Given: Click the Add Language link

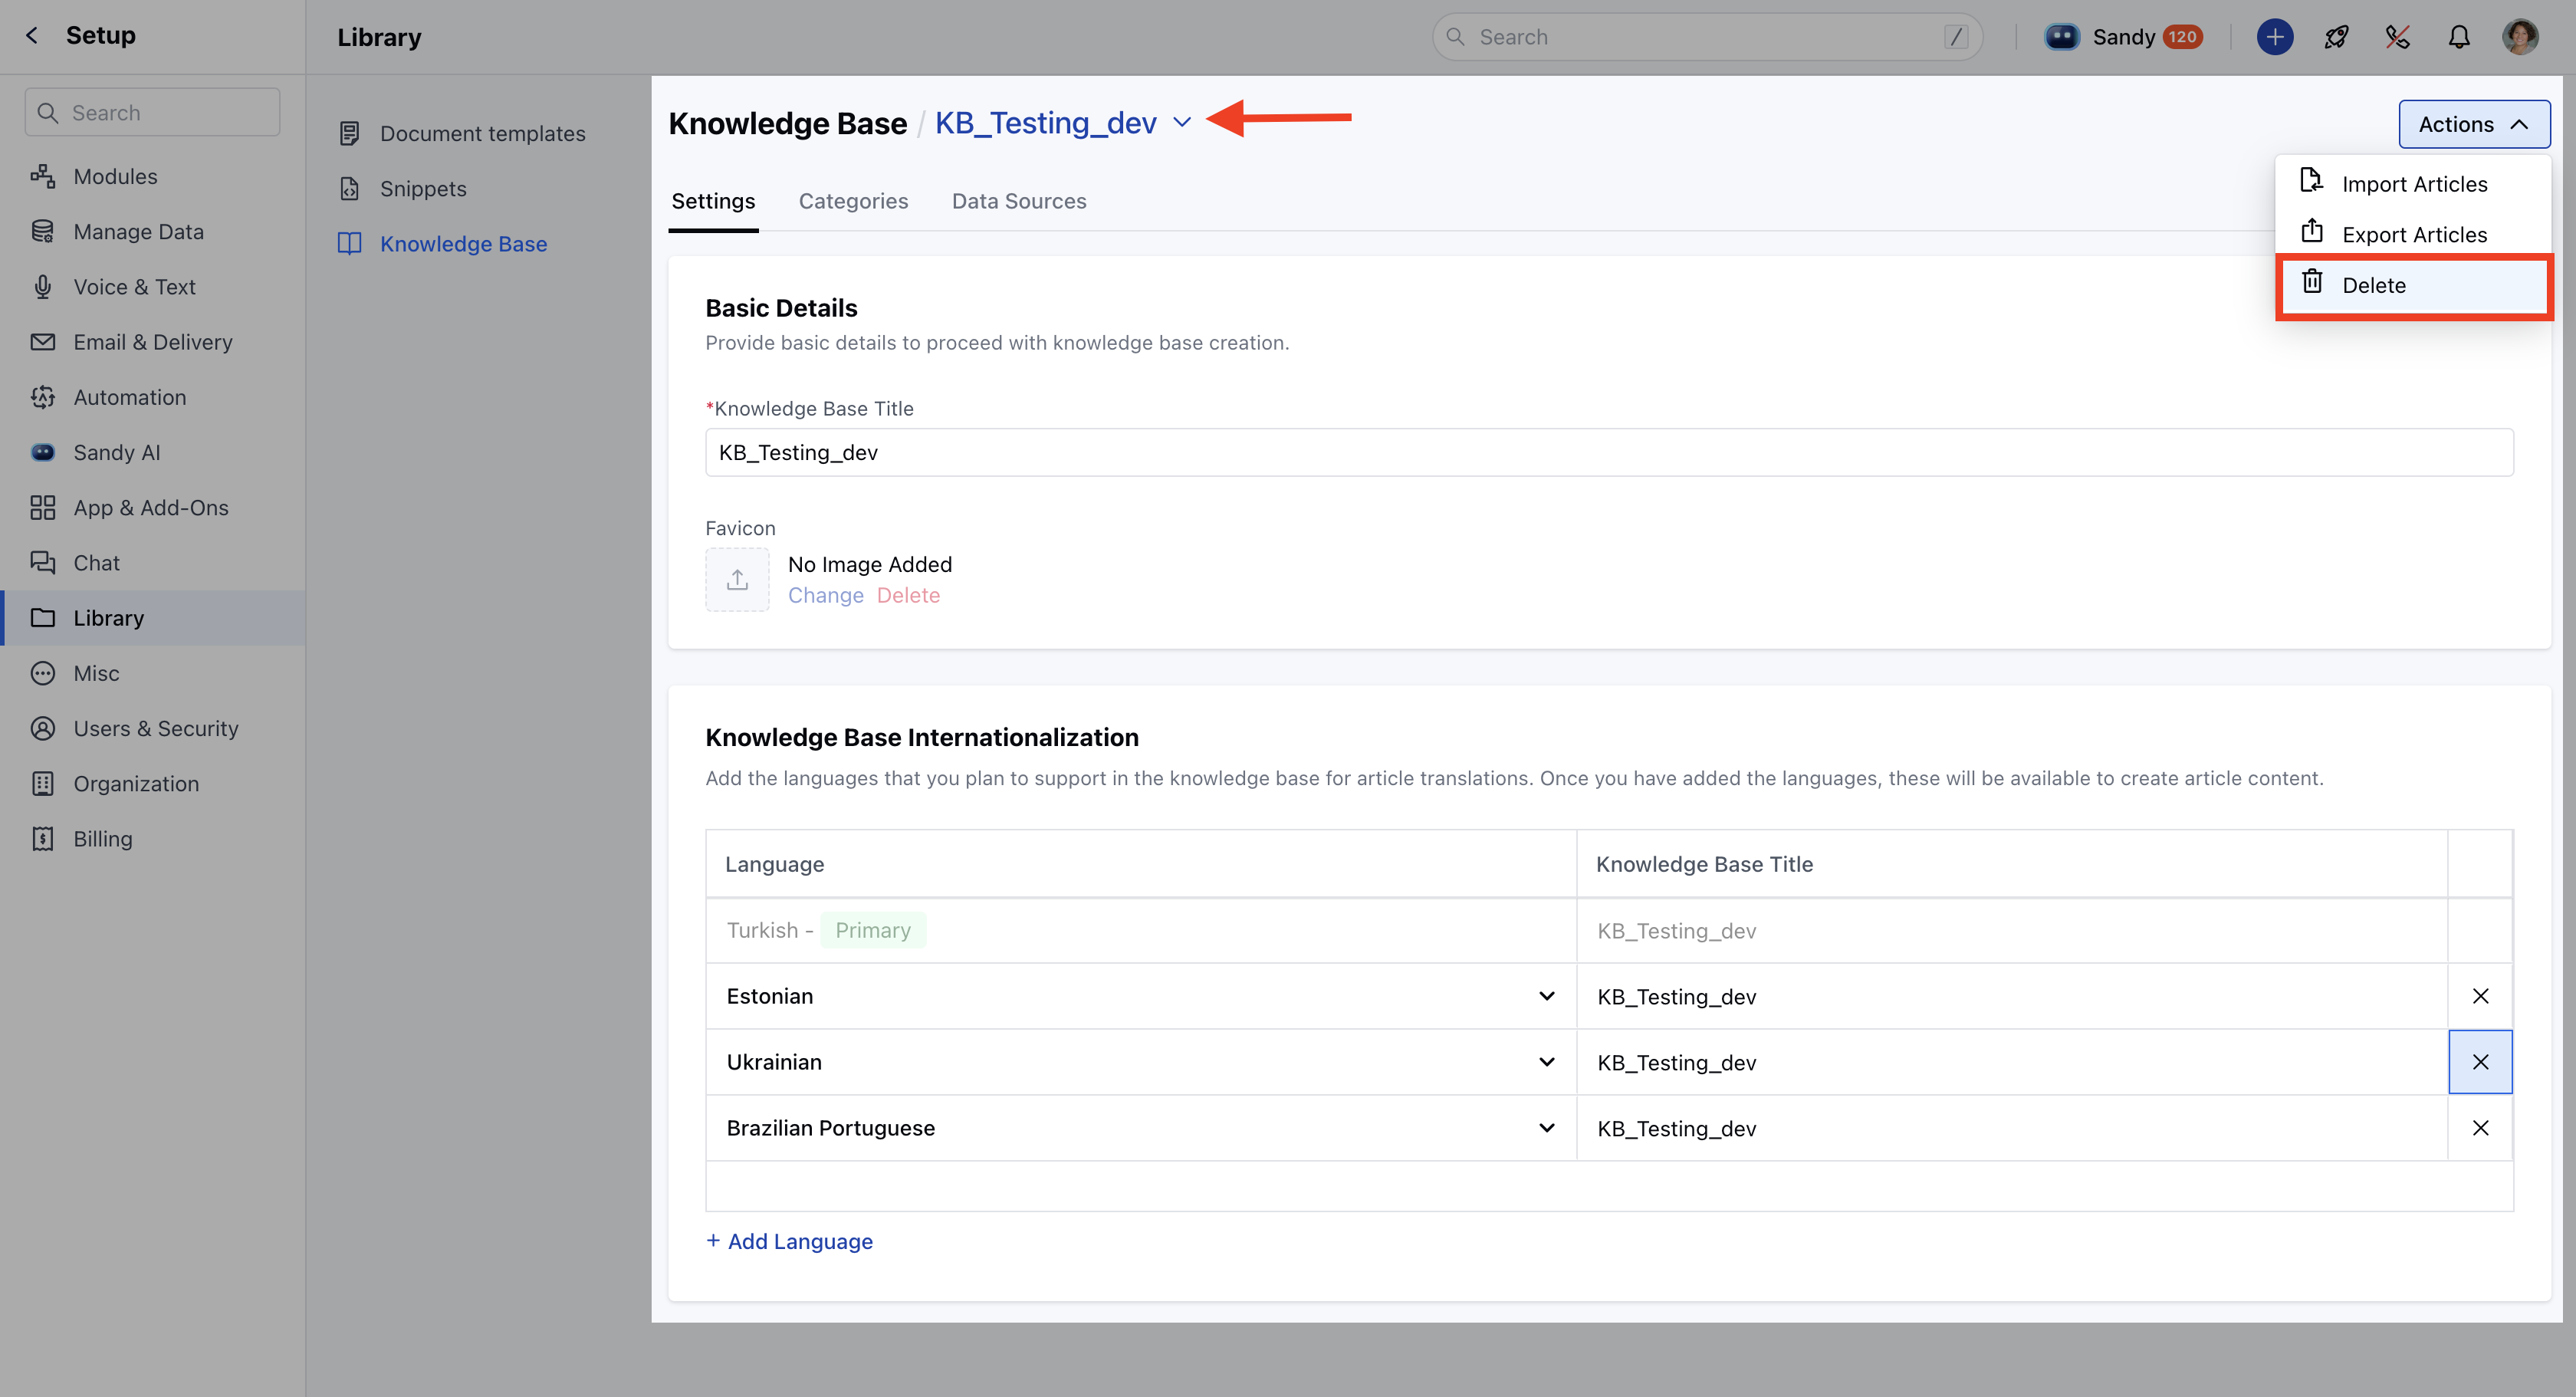Looking at the screenshot, I should coord(789,1241).
